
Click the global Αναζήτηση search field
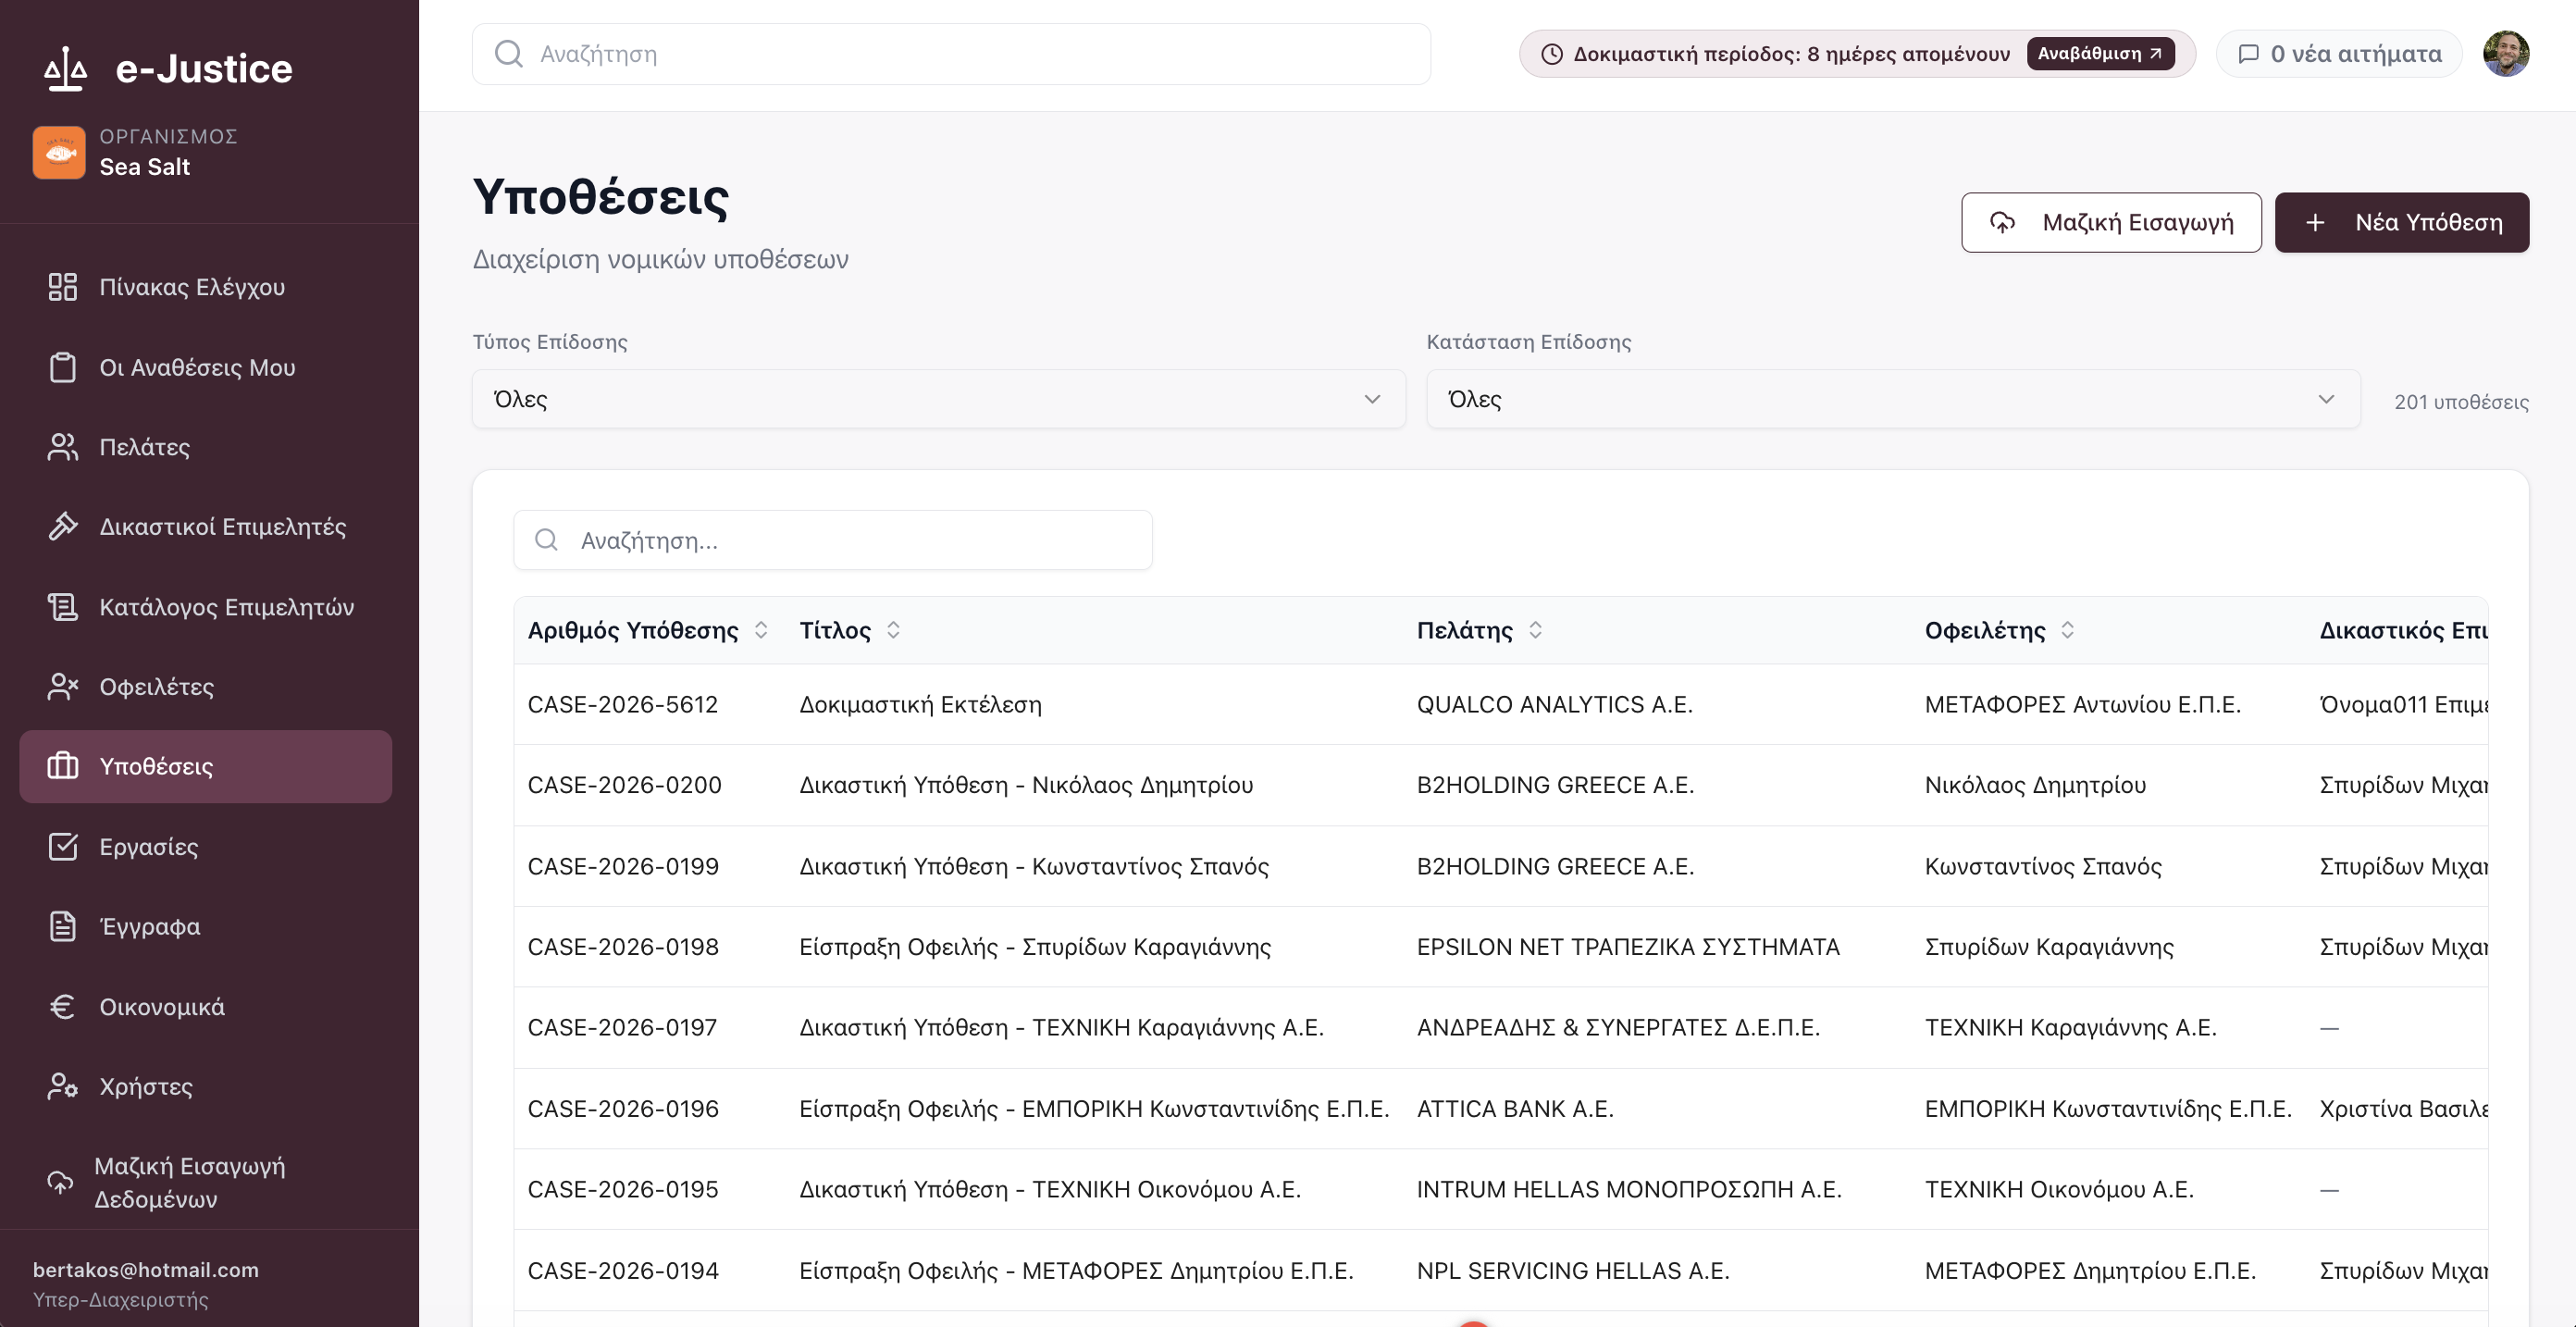tap(951, 54)
